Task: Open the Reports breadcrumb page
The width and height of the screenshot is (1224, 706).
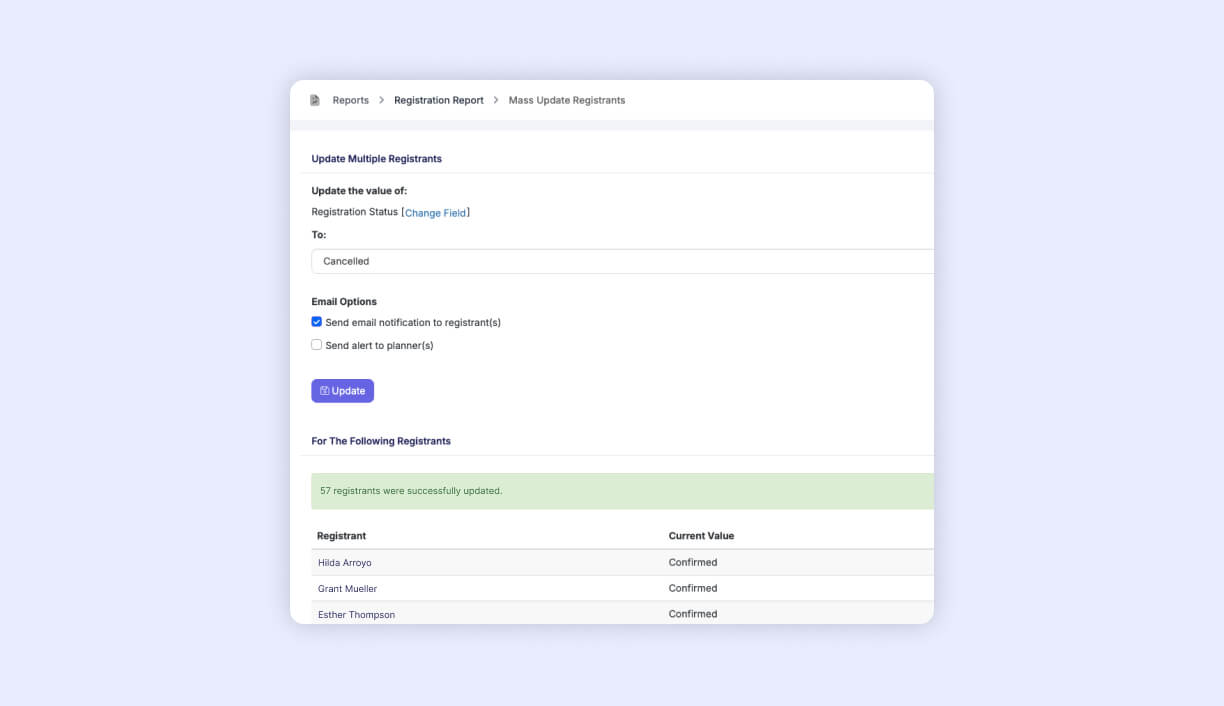Action: [x=350, y=100]
